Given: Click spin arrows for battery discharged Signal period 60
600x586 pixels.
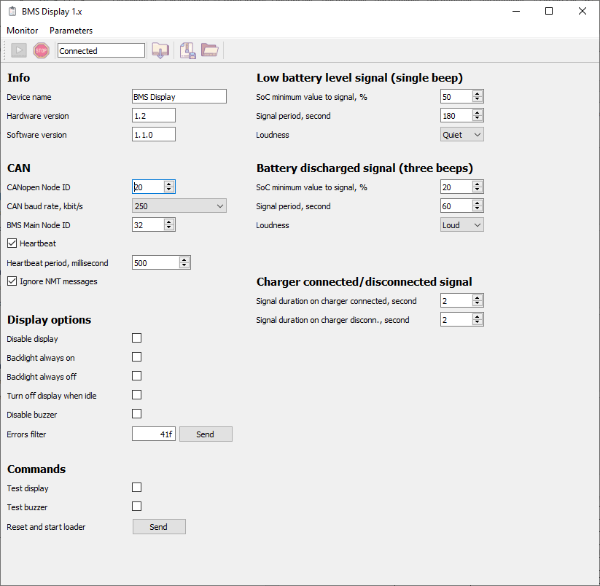Looking at the screenshot, I should click(477, 206).
